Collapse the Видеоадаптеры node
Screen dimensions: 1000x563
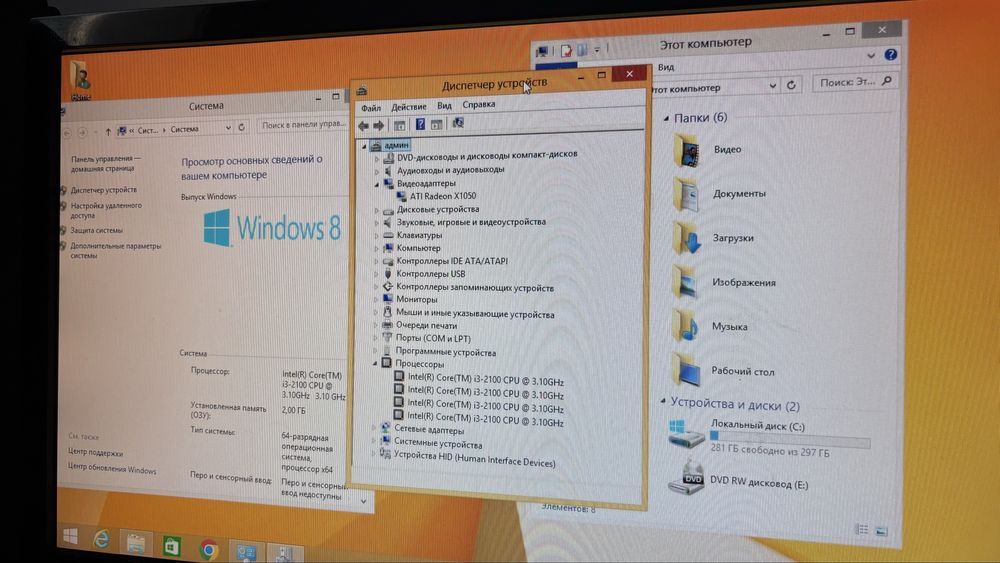376,184
